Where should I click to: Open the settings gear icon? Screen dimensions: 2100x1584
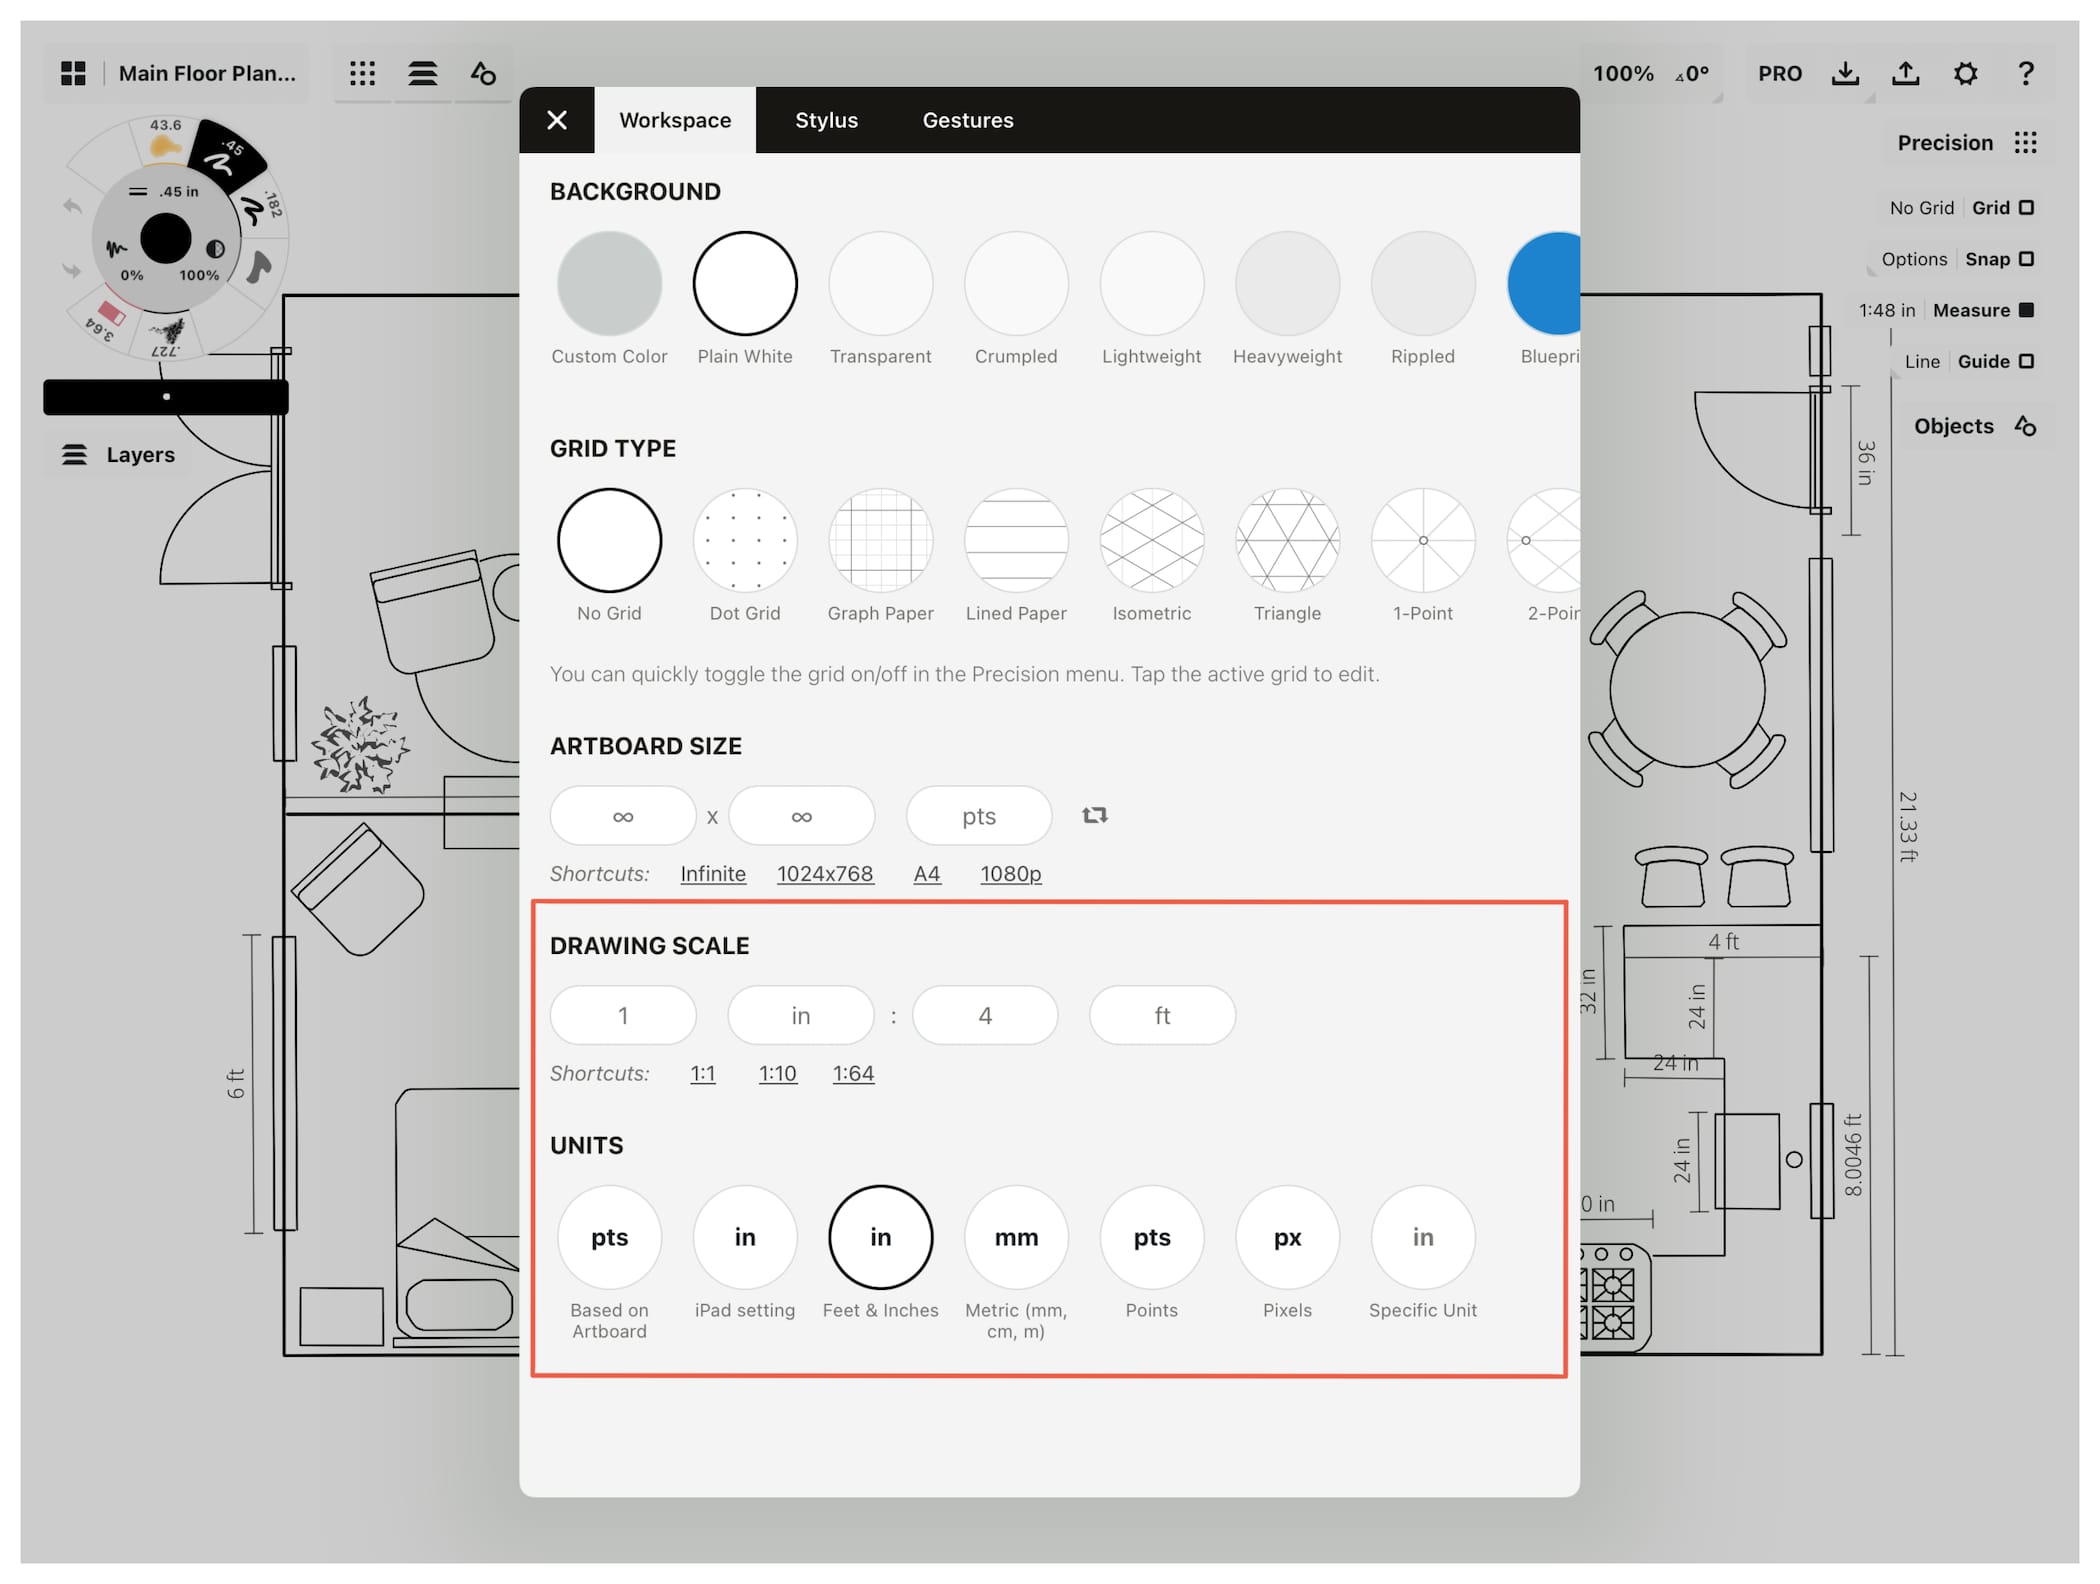1965,73
